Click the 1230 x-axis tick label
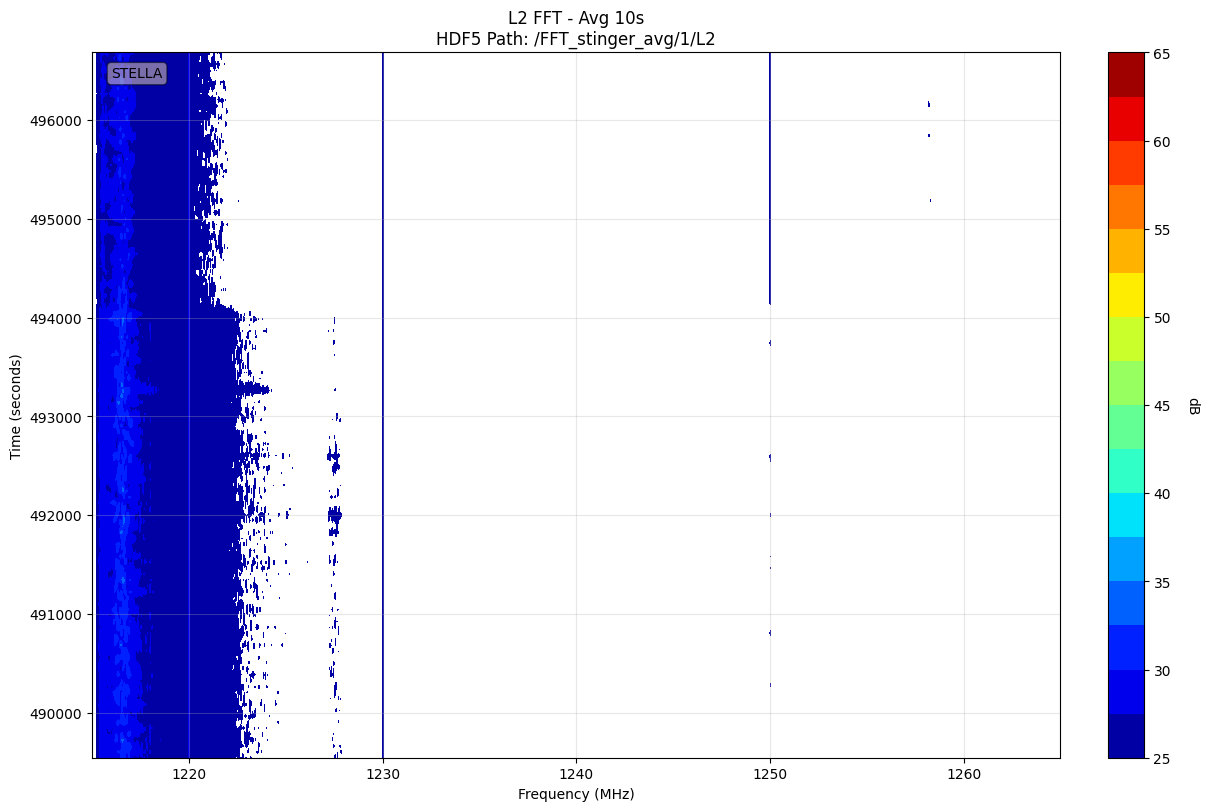This screenshot has height=811, width=1208. [x=382, y=772]
